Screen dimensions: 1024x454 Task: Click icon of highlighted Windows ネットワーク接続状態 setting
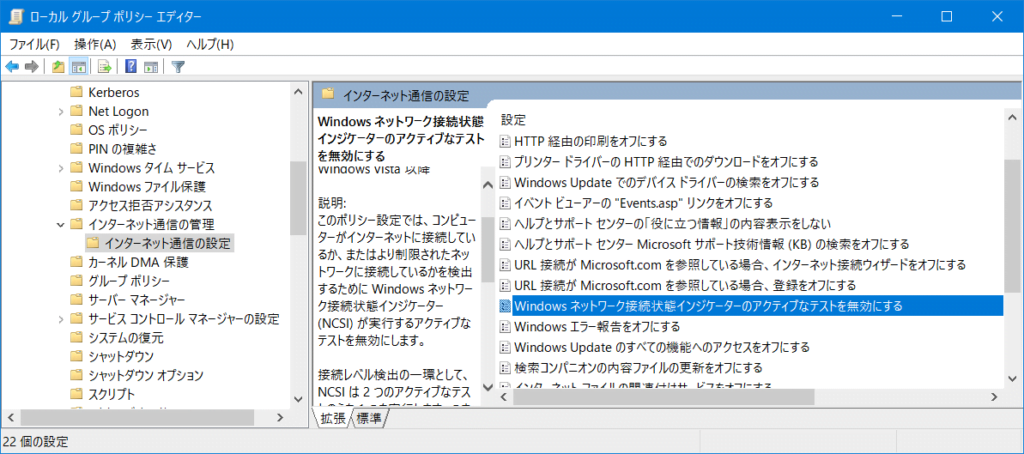(504, 305)
